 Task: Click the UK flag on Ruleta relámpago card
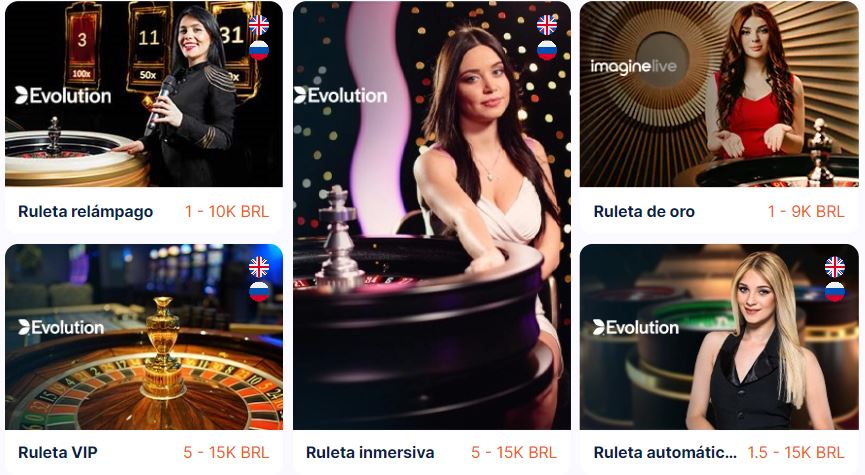coord(259,25)
